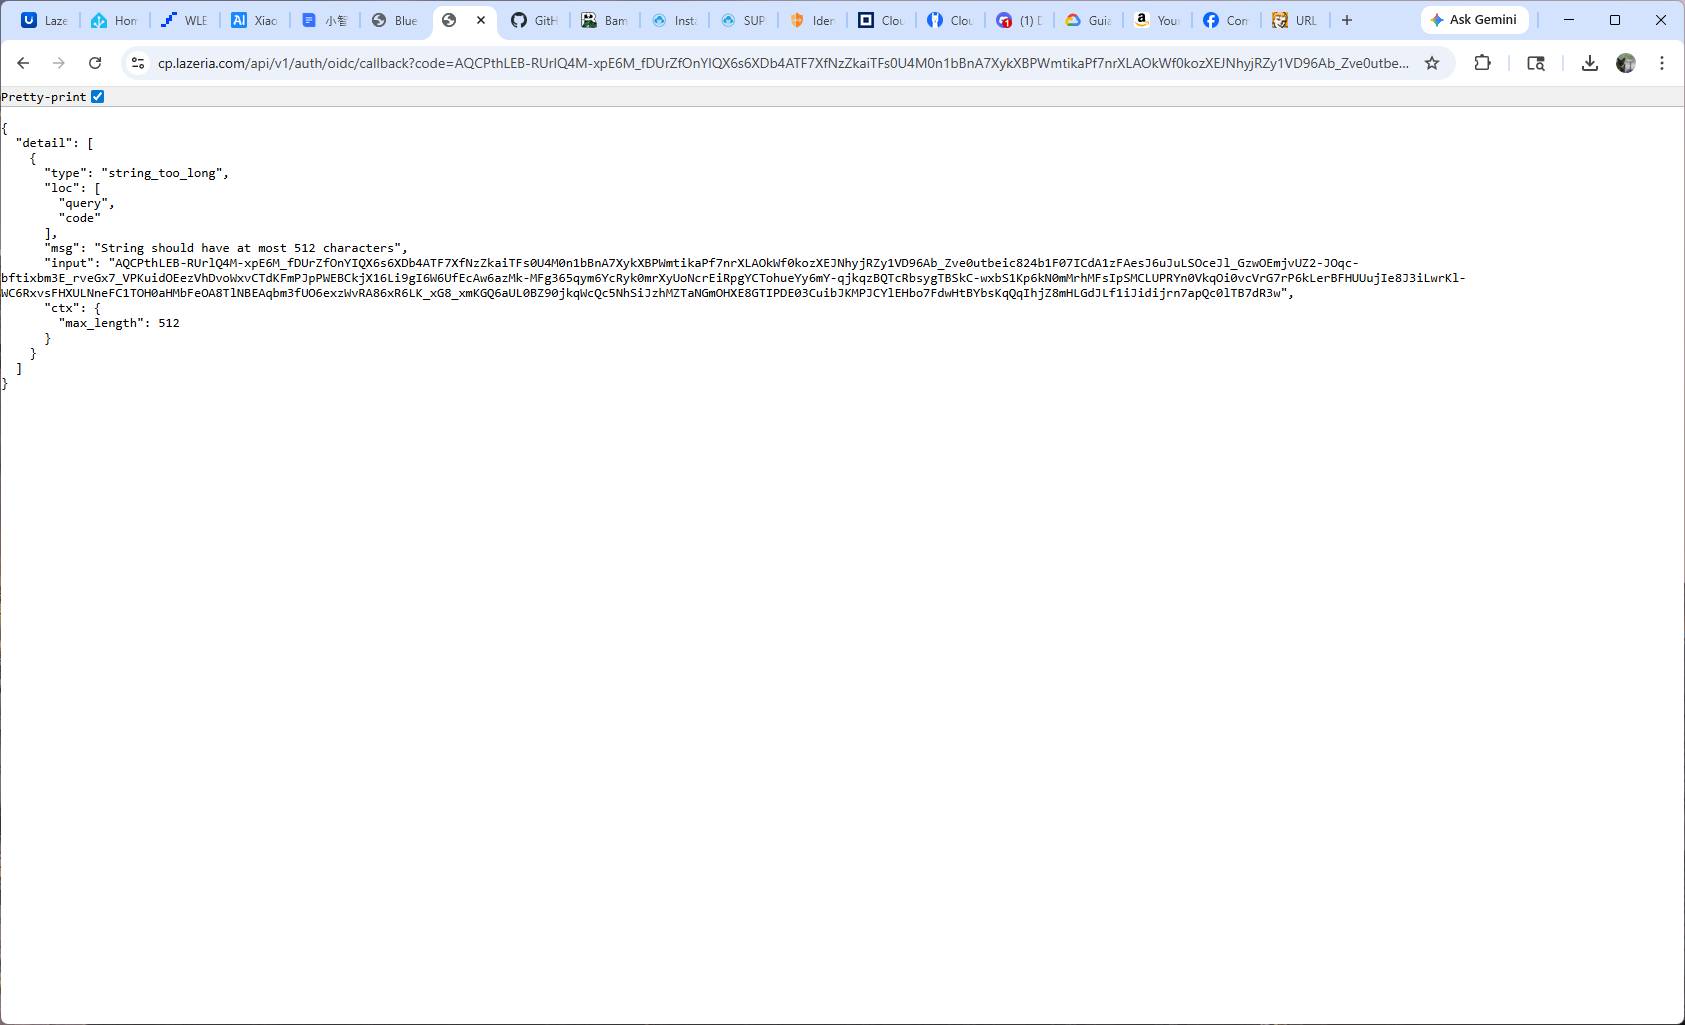Switch to the Facebook tab

point(1225,20)
